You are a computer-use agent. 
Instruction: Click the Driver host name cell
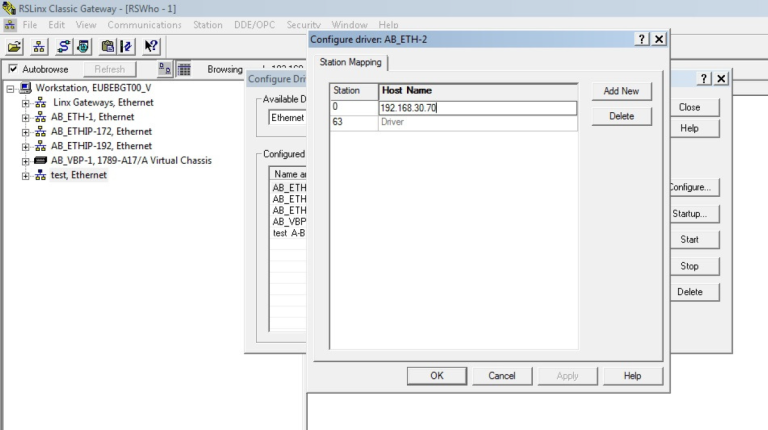[x=478, y=122]
